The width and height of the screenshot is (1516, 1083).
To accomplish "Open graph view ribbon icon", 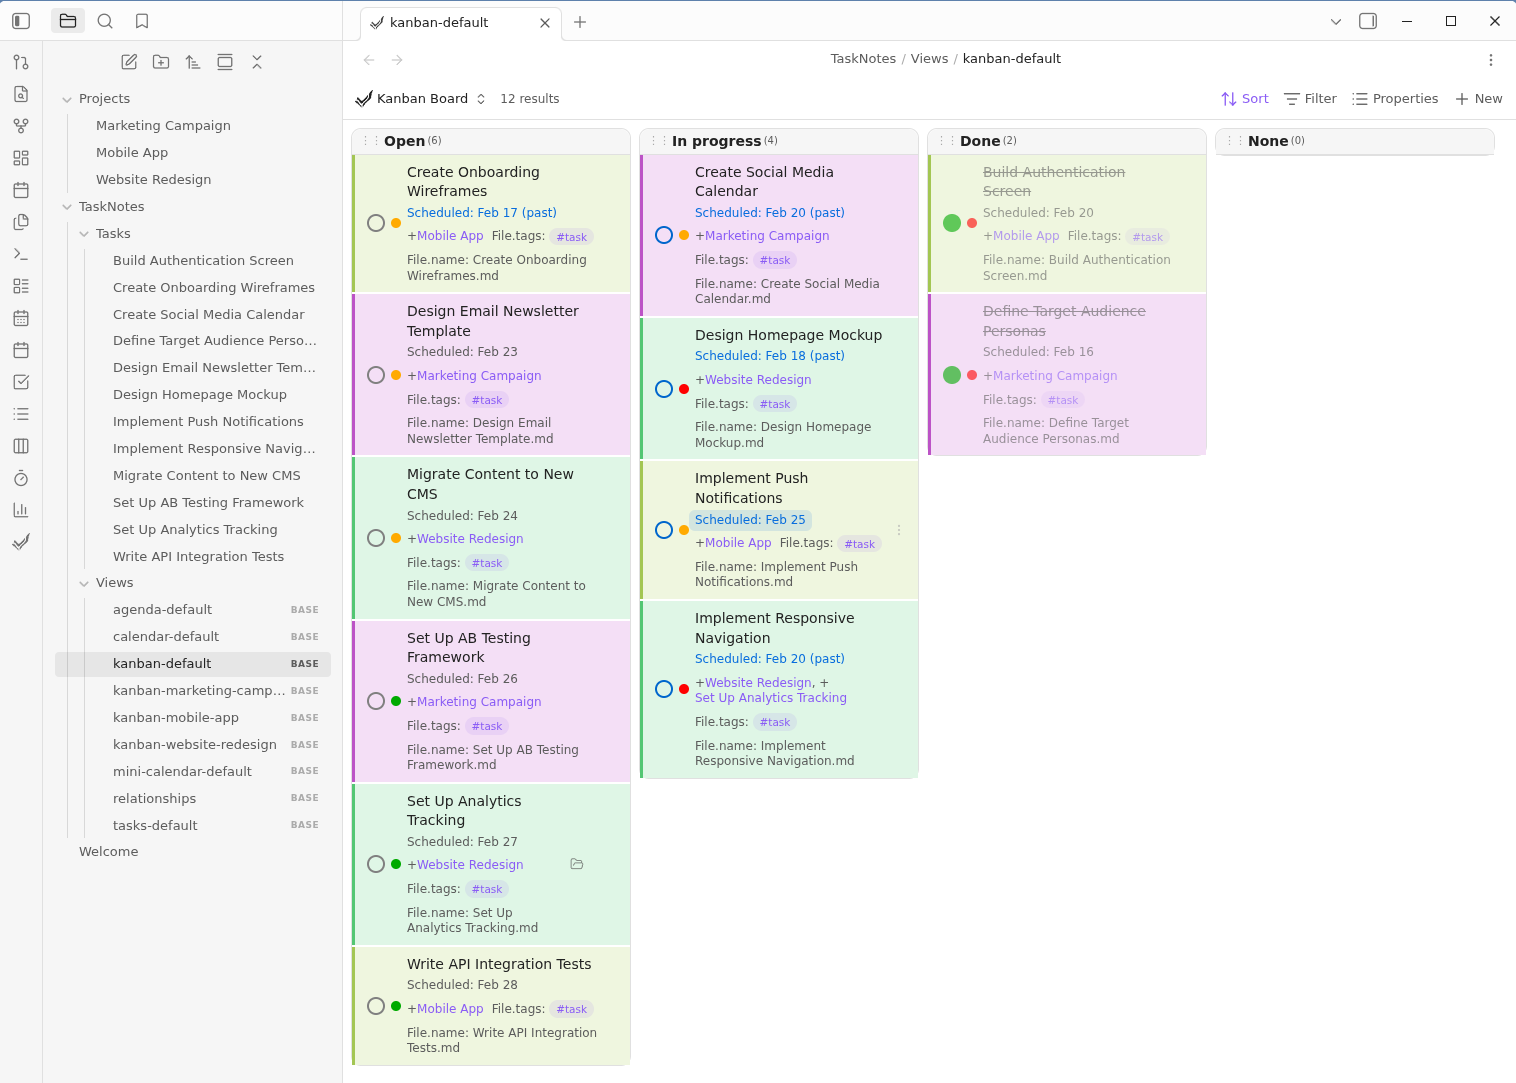I will tap(21, 126).
